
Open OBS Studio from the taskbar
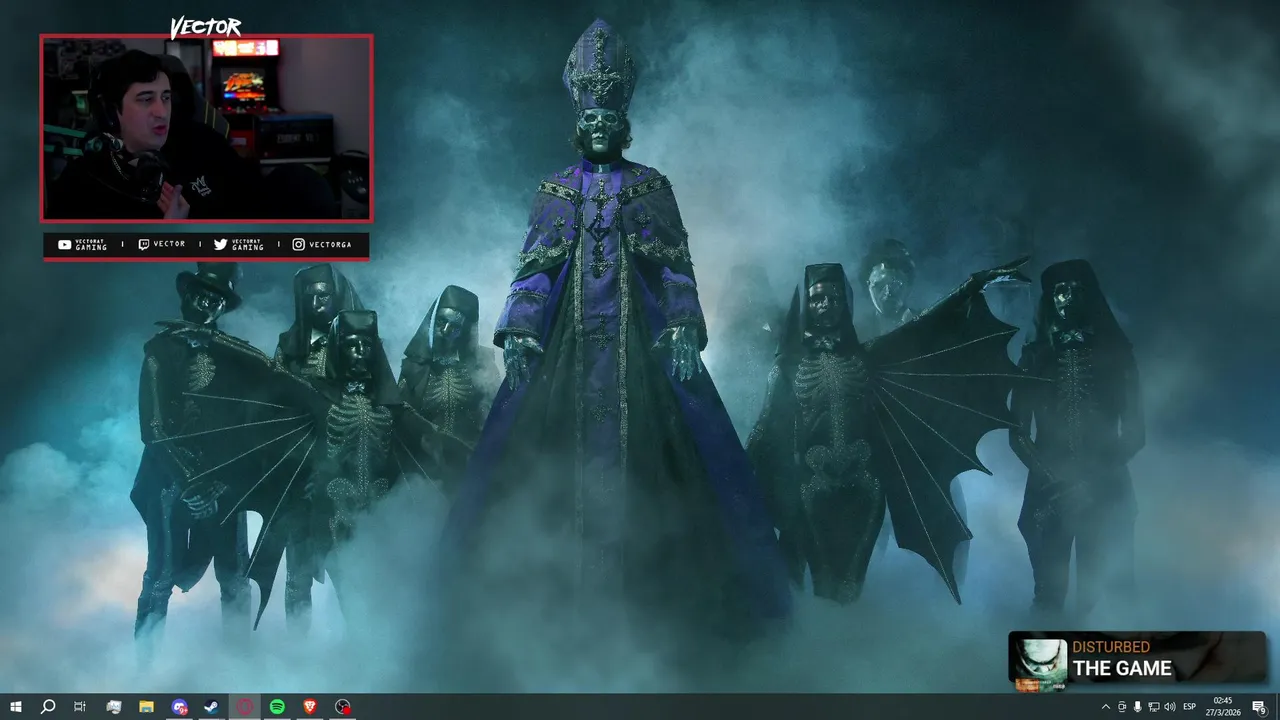click(x=343, y=707)
